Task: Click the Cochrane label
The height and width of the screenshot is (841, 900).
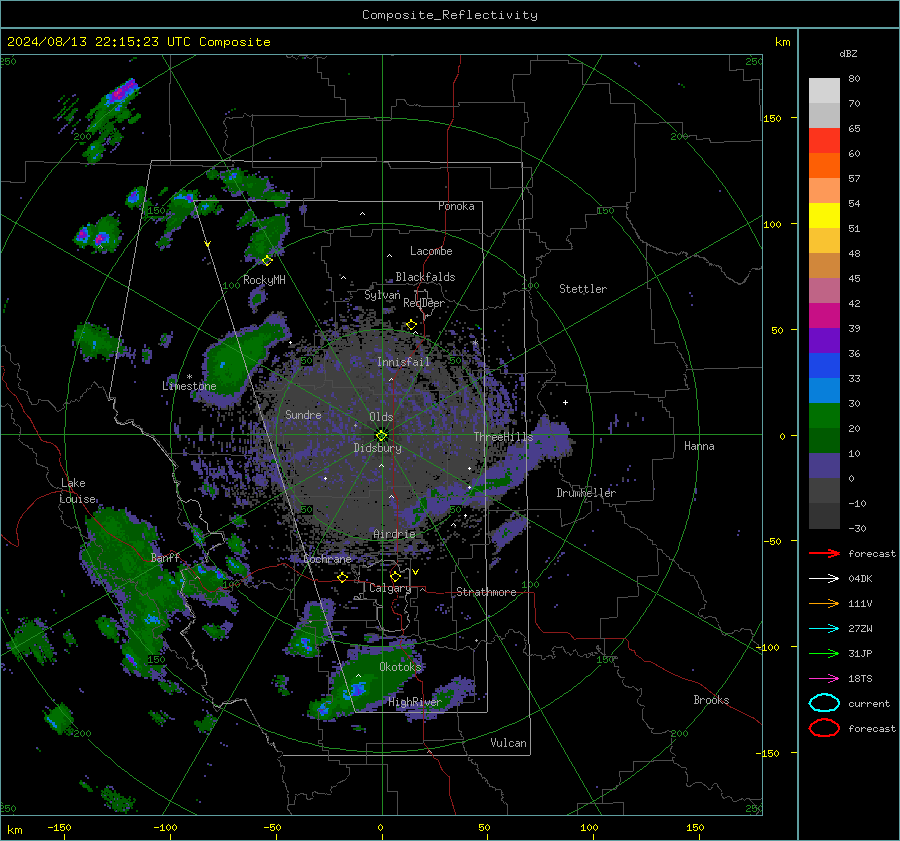Action: (x=327, y=559)
